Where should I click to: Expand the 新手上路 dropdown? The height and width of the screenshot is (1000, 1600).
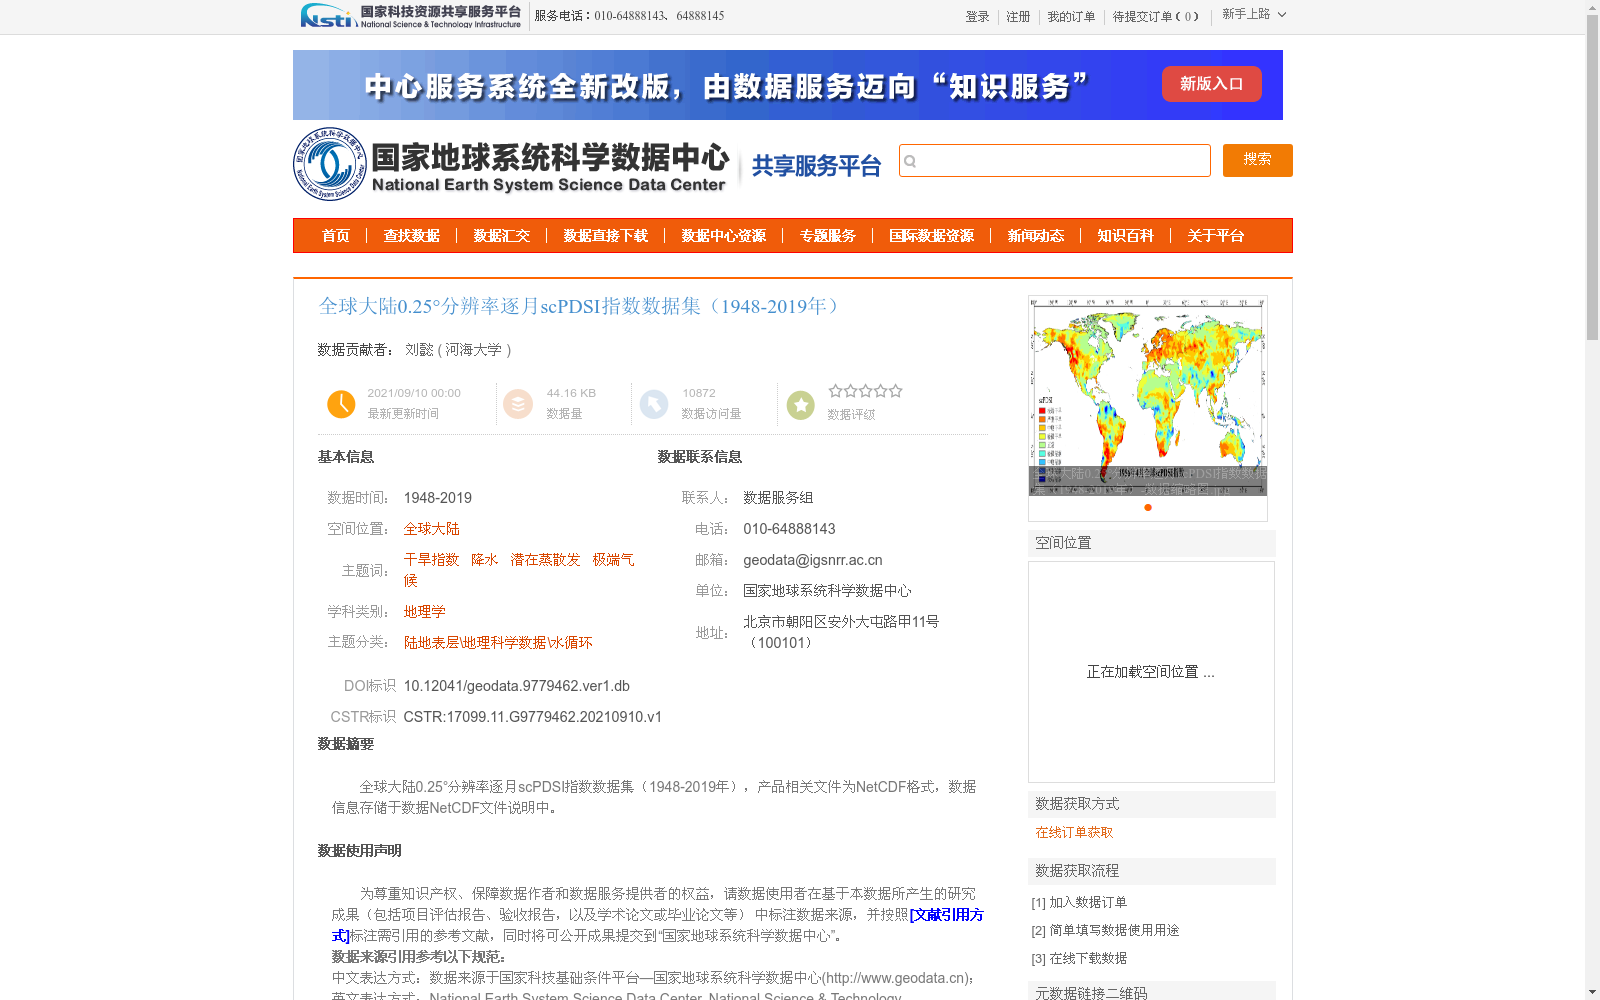point(1254,14)
